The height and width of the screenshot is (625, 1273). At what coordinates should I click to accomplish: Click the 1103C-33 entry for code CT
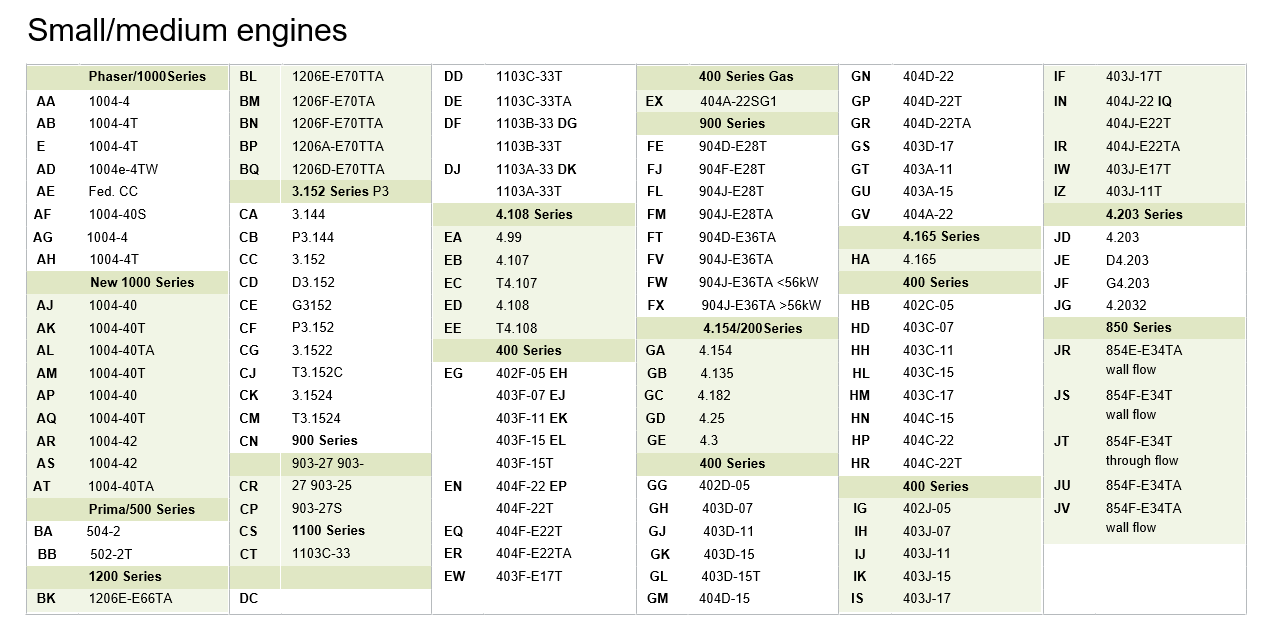point(321,553)
